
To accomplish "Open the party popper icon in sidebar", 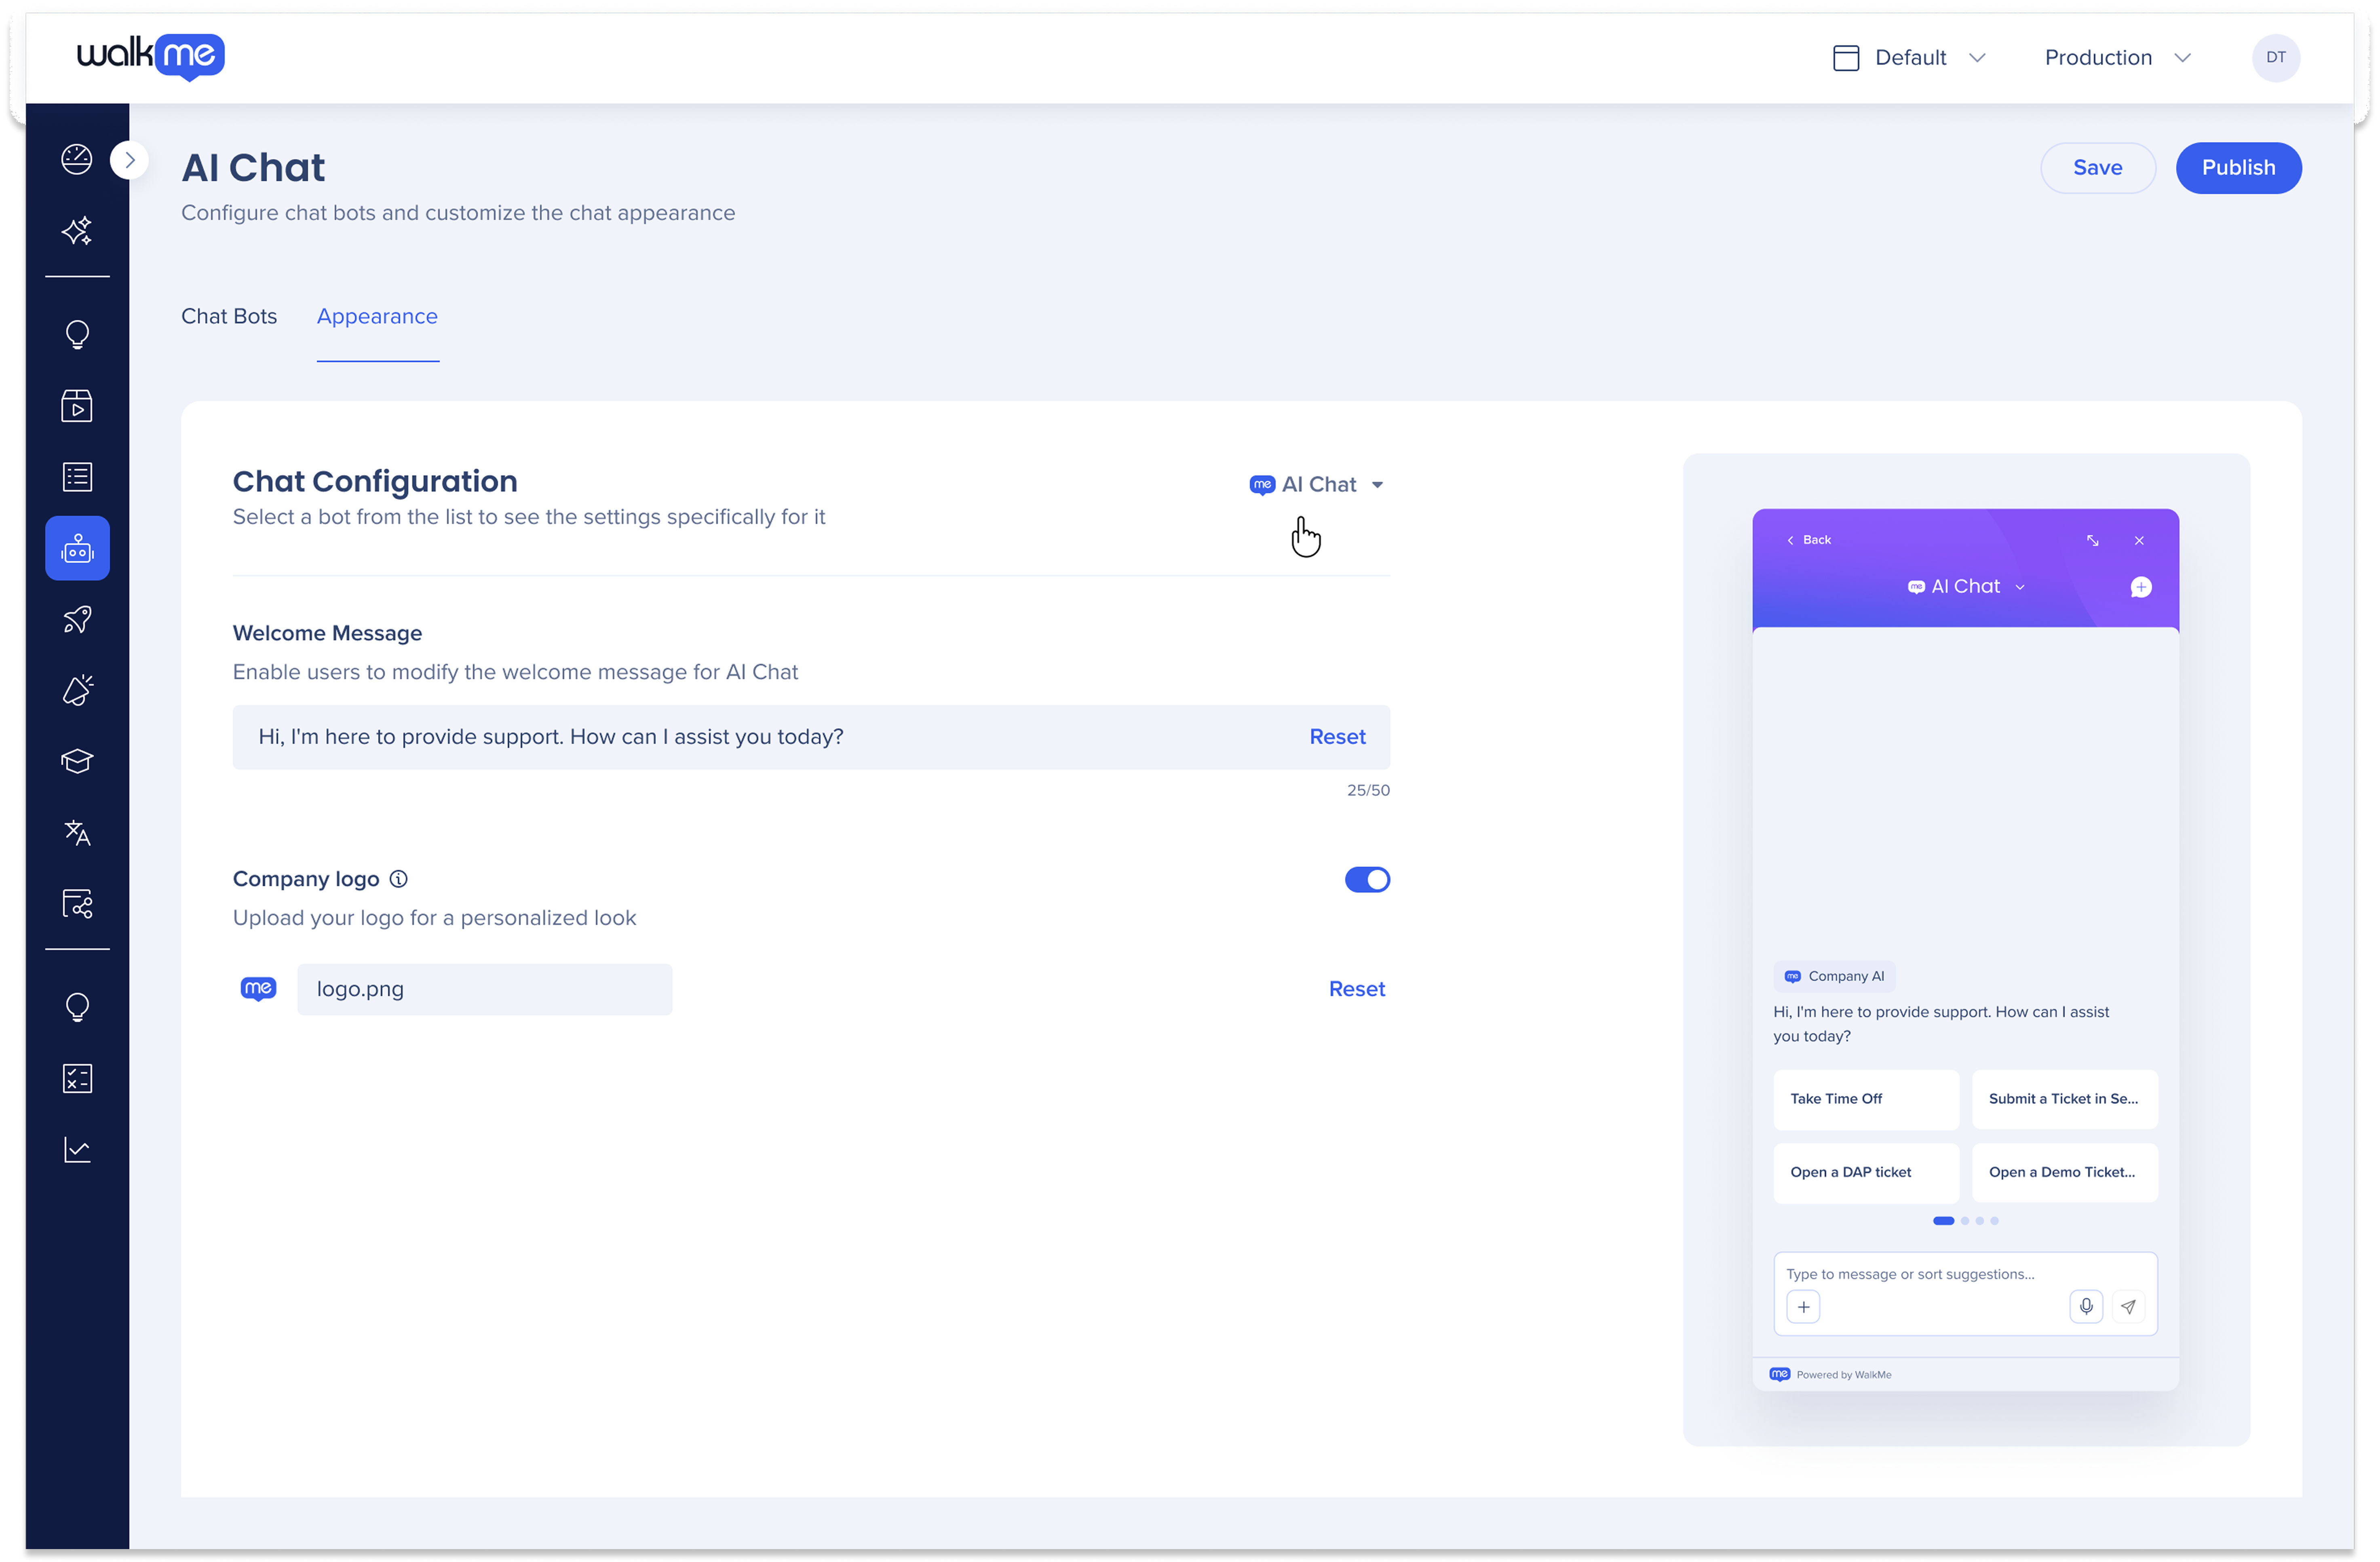I will click(77, 690).
